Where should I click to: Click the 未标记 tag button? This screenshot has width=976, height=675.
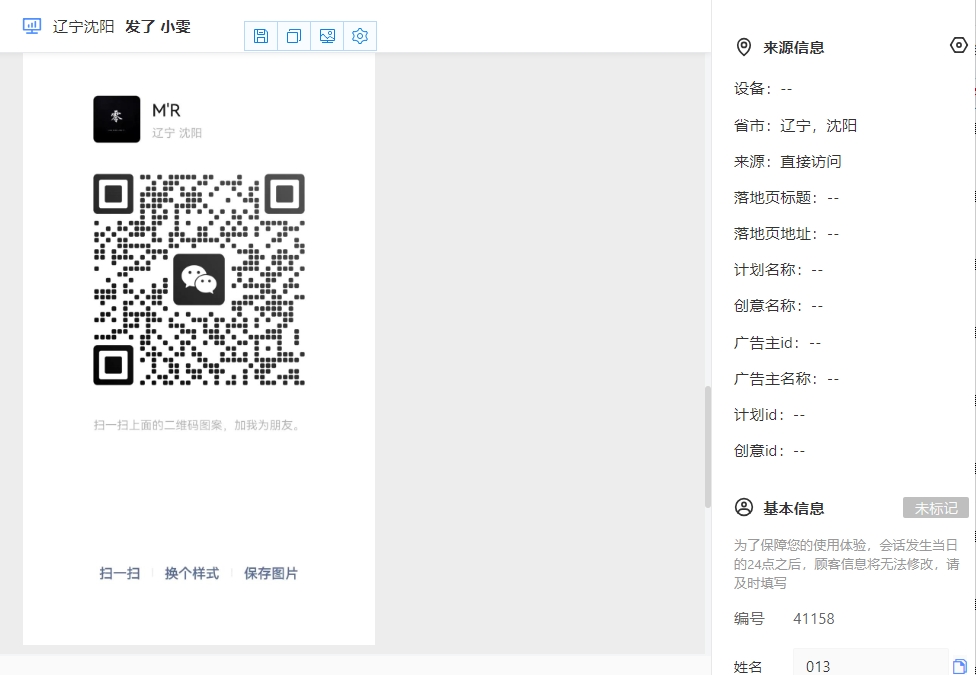pyautogui.click(x=936, y=507)
